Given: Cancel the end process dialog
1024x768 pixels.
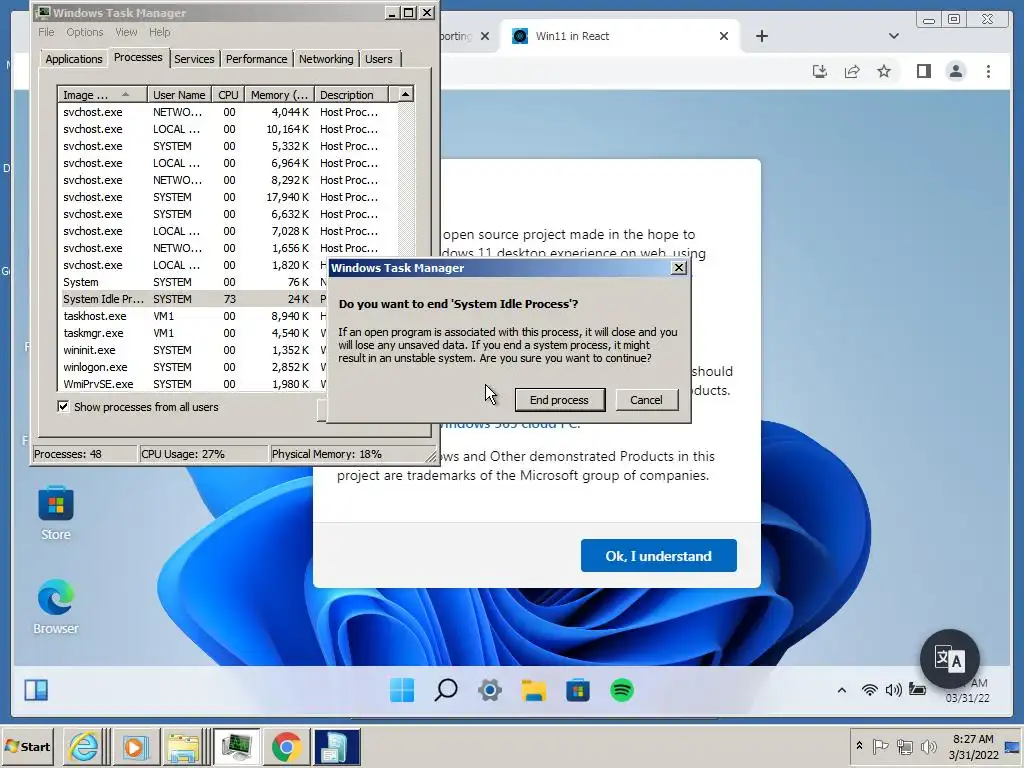Looking at the screenshot, I should 646,400.
